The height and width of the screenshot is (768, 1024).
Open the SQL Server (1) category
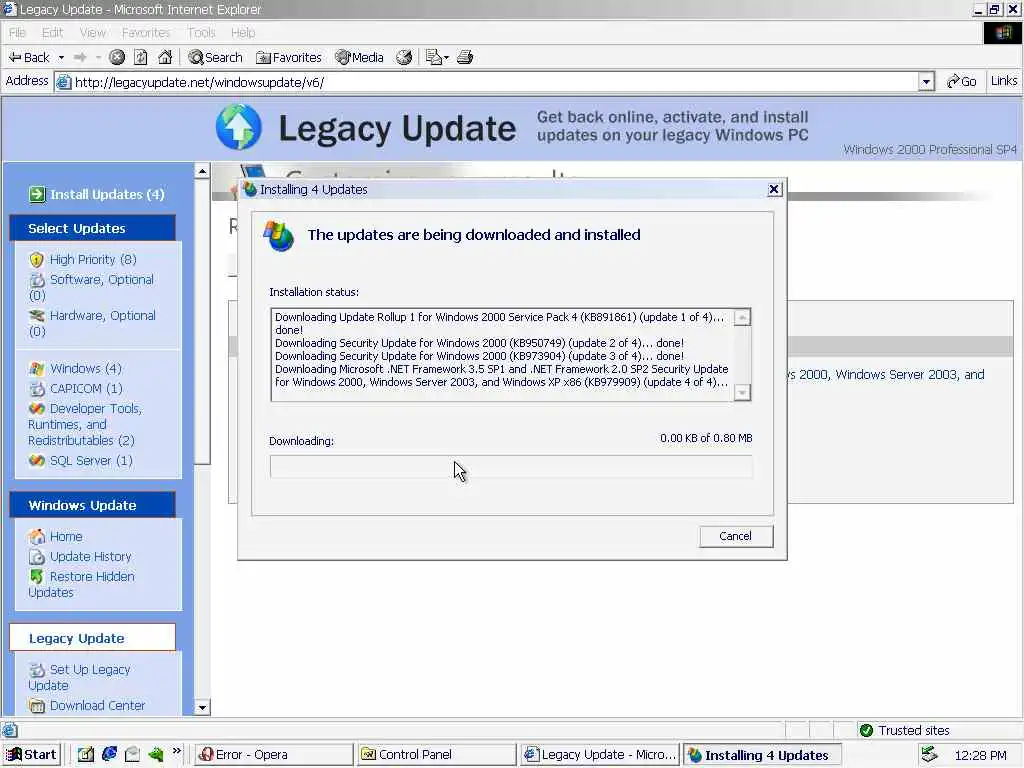[91, 460]
